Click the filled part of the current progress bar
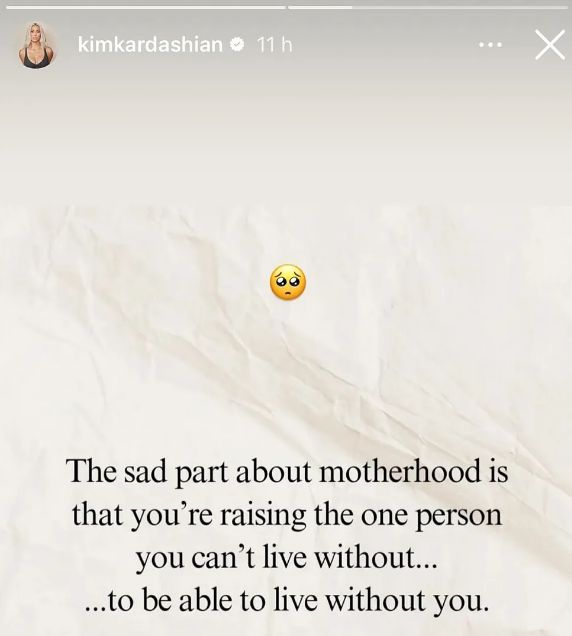 pyautogui.click(x=320, y=7)
